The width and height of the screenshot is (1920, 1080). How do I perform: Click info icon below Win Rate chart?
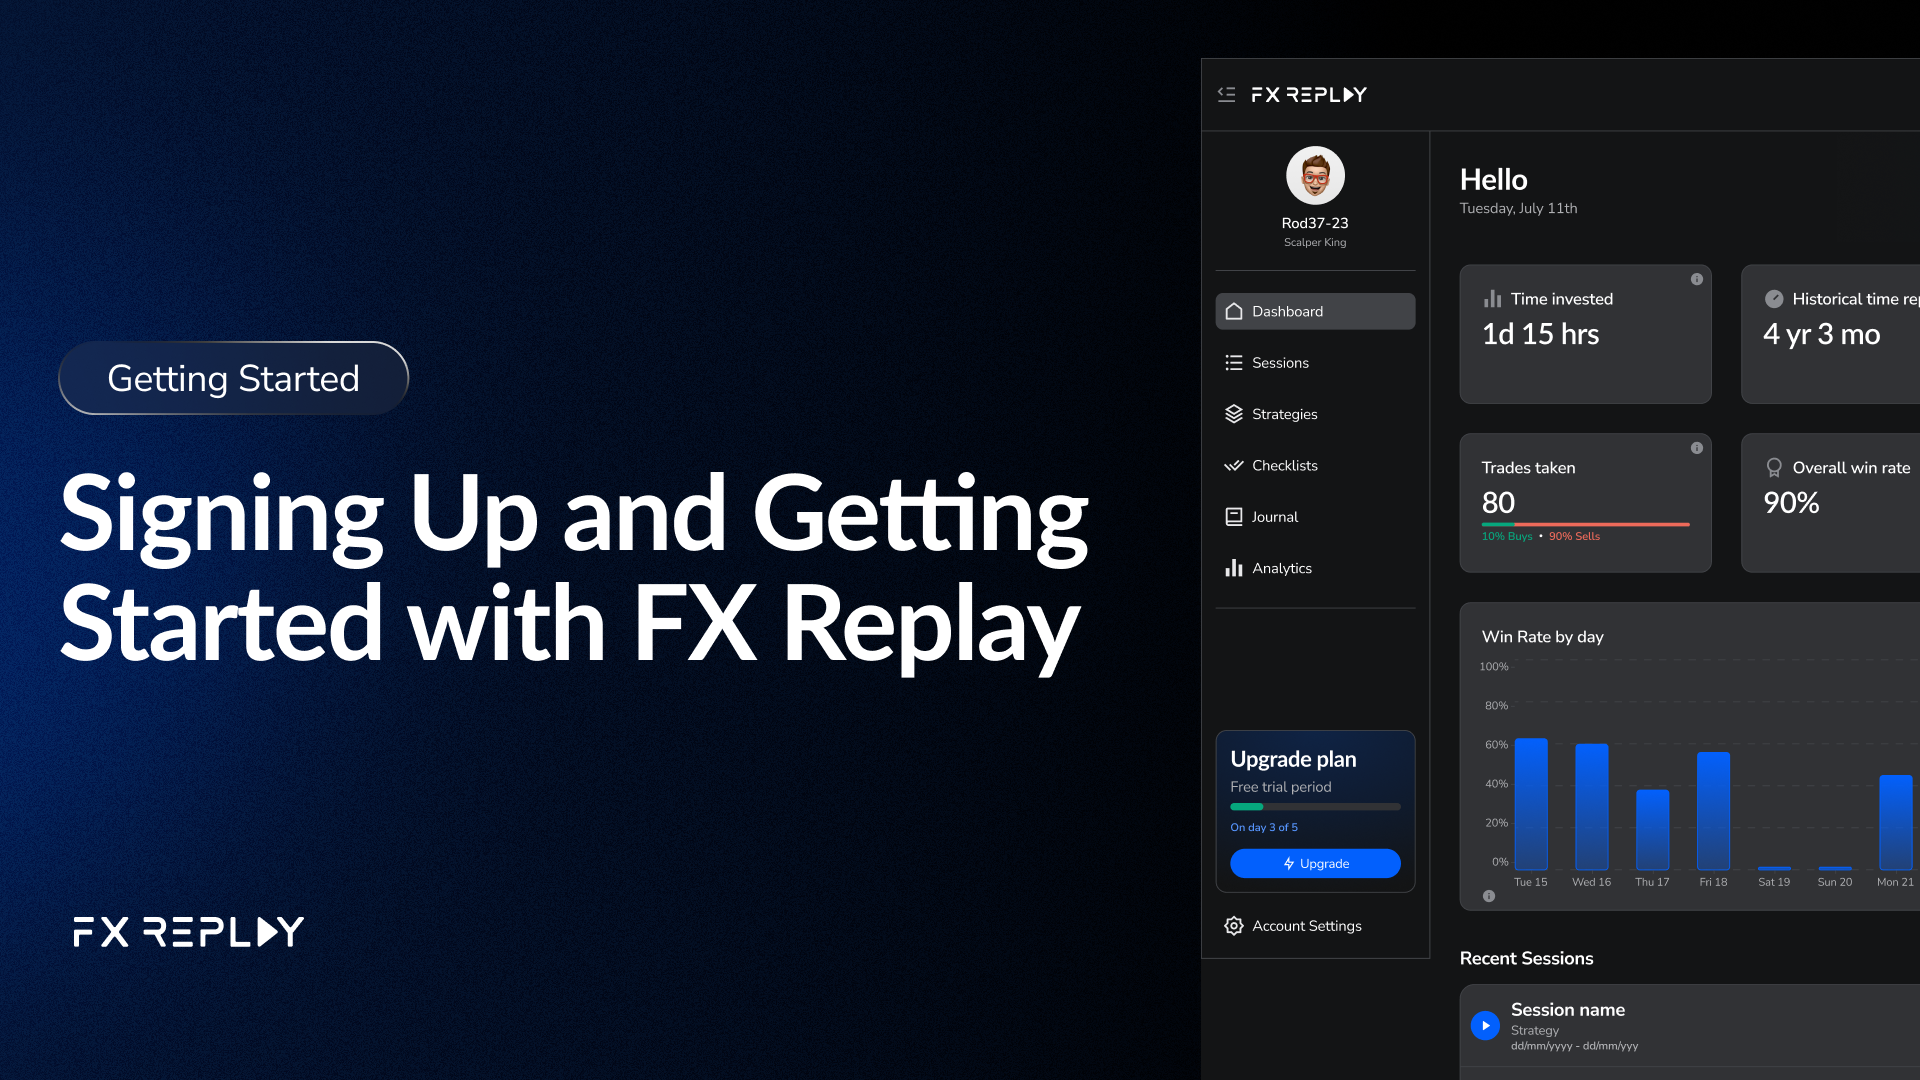click(1489, 896)
